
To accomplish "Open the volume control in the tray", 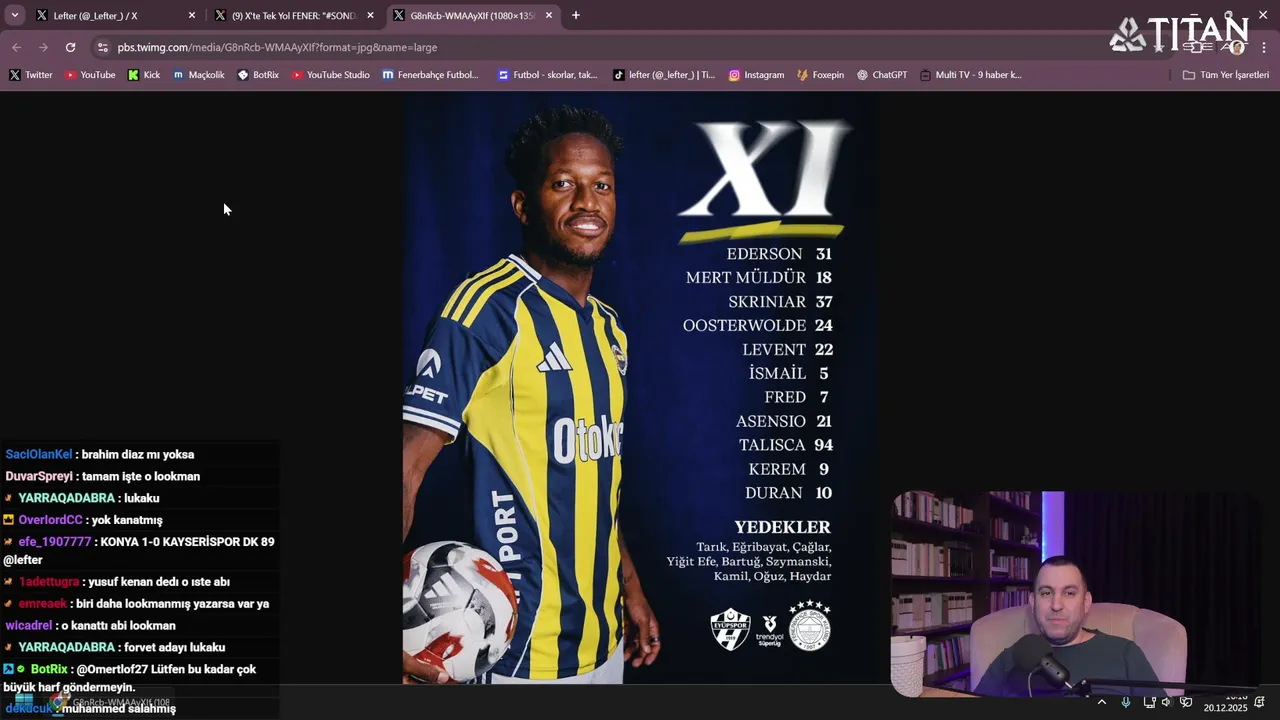I will (x=1166, y=702).
